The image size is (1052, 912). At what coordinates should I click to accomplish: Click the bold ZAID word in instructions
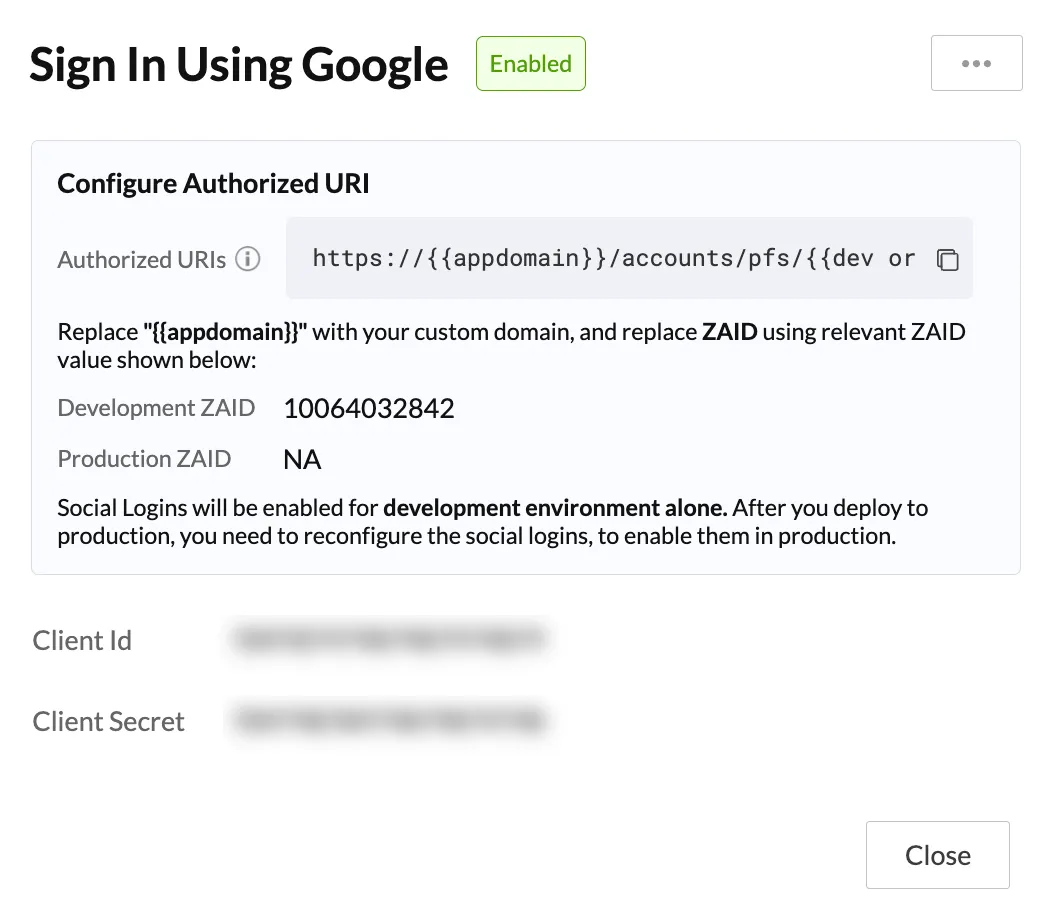point(729,332)
